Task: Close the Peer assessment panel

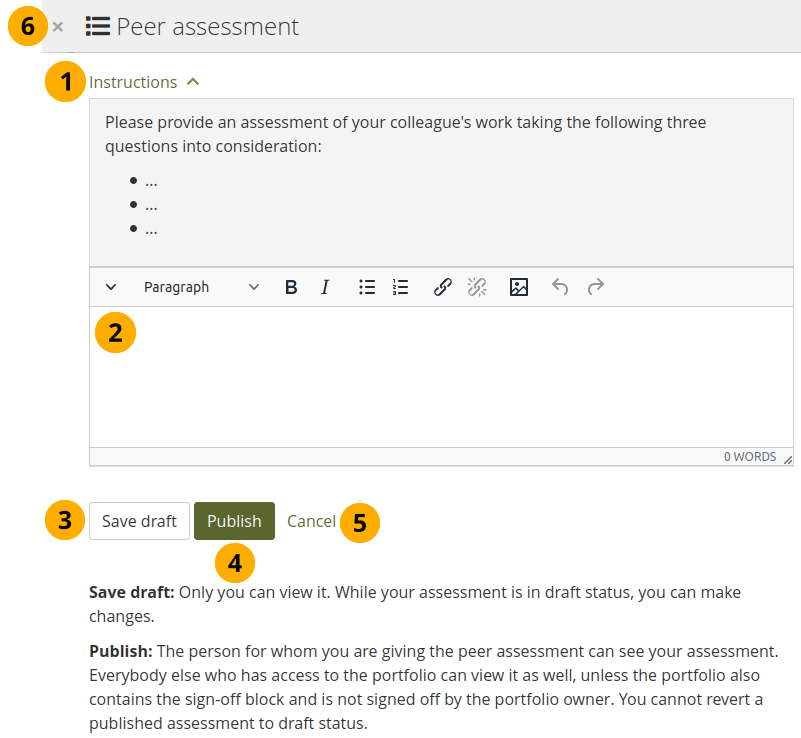Action: click(x=58, y=27)
